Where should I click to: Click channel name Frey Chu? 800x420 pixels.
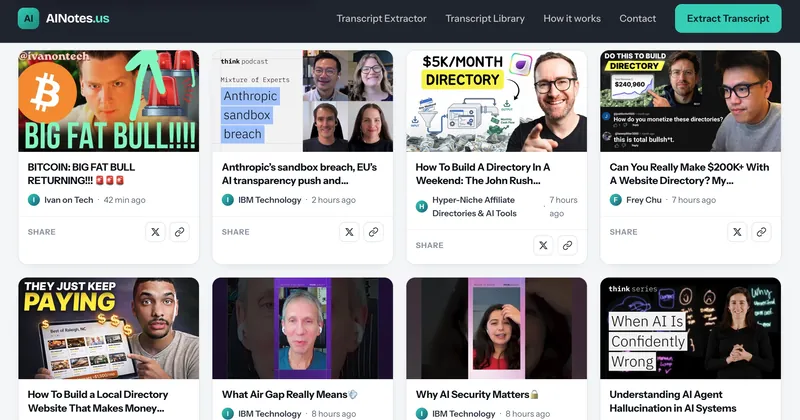click(x=644, y=200)
